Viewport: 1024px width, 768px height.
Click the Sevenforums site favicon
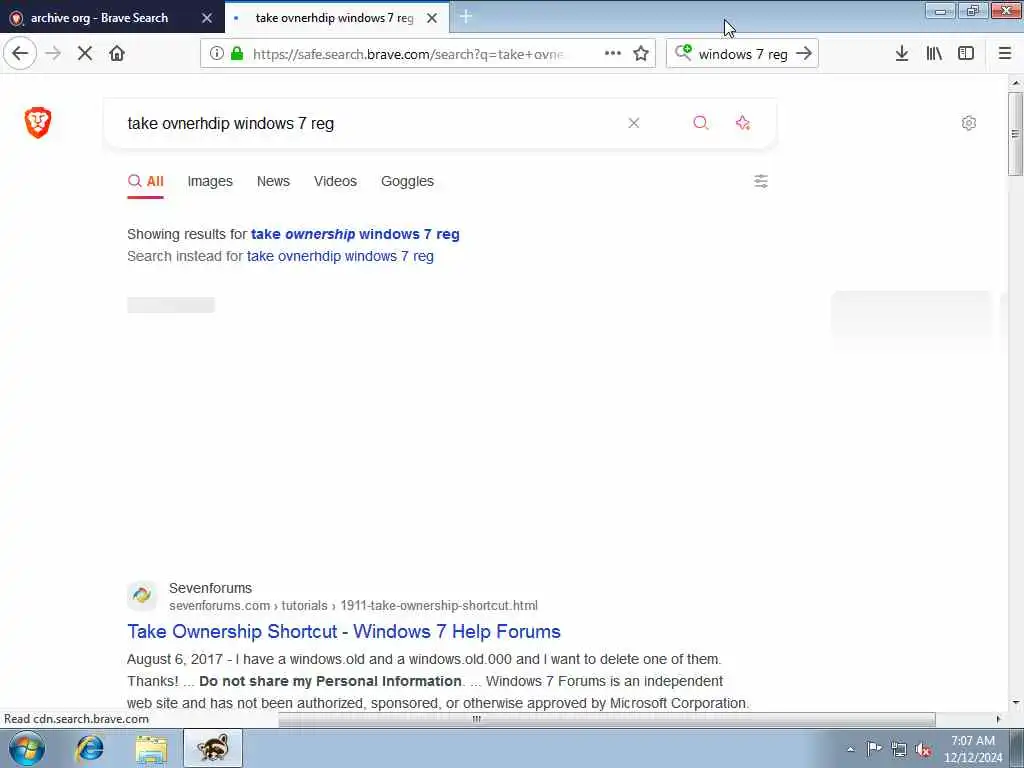(x=142, y=595)
